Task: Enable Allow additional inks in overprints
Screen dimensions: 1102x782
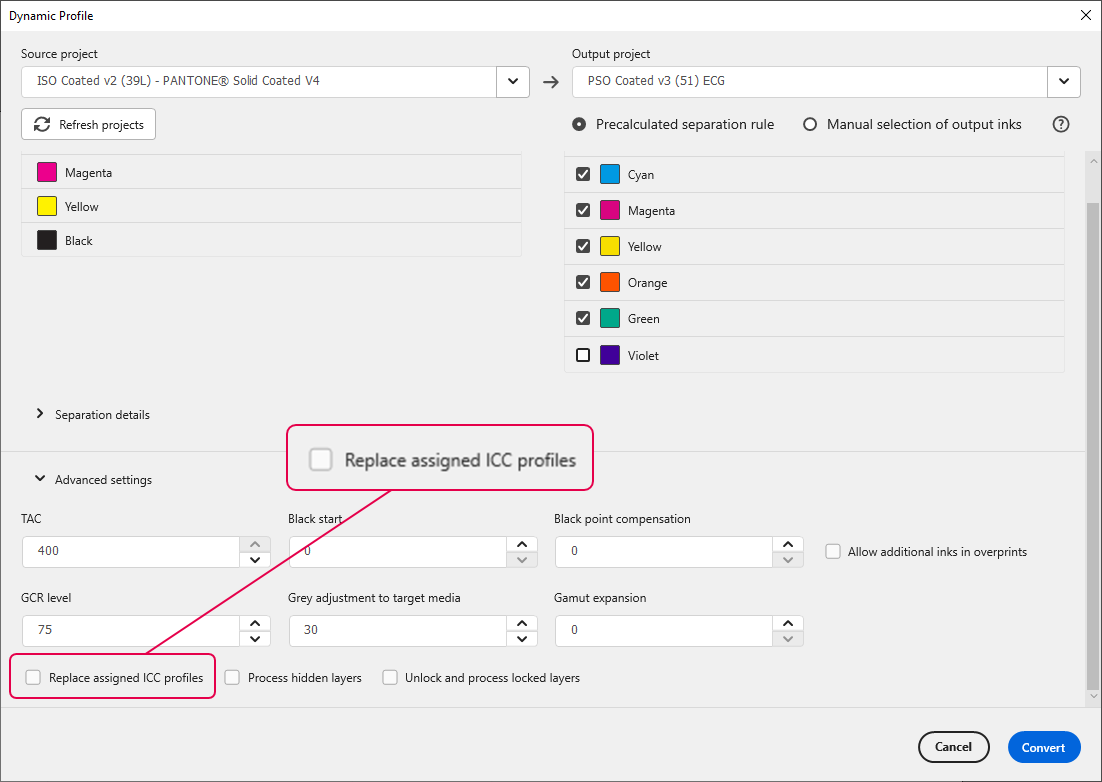Action: coord(833,552)
